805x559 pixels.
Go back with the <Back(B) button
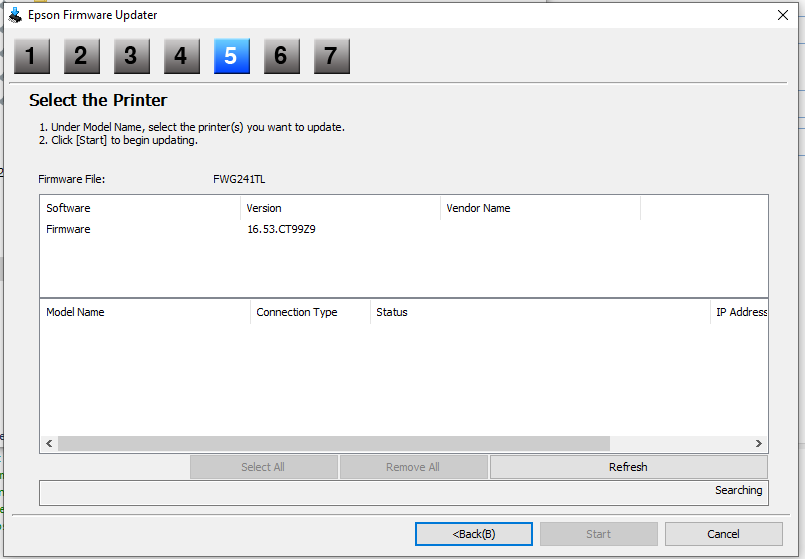point(473,534)
